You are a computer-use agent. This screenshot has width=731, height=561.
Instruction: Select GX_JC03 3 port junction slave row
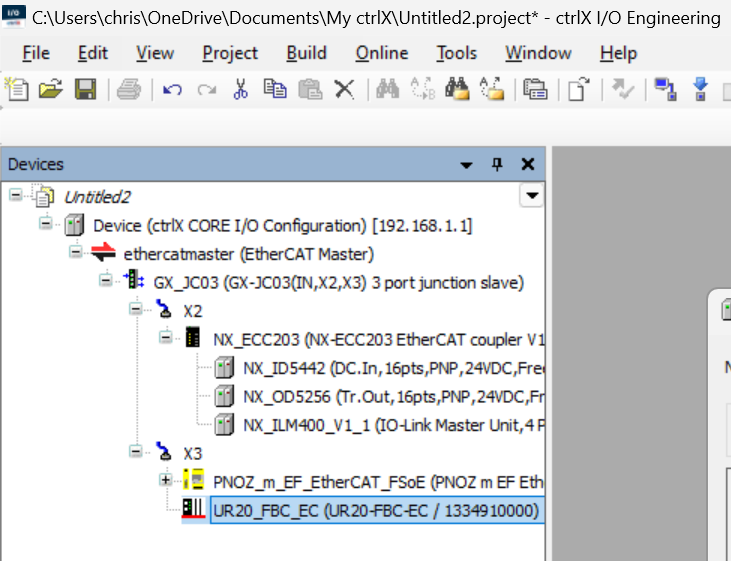coord(338,283)
